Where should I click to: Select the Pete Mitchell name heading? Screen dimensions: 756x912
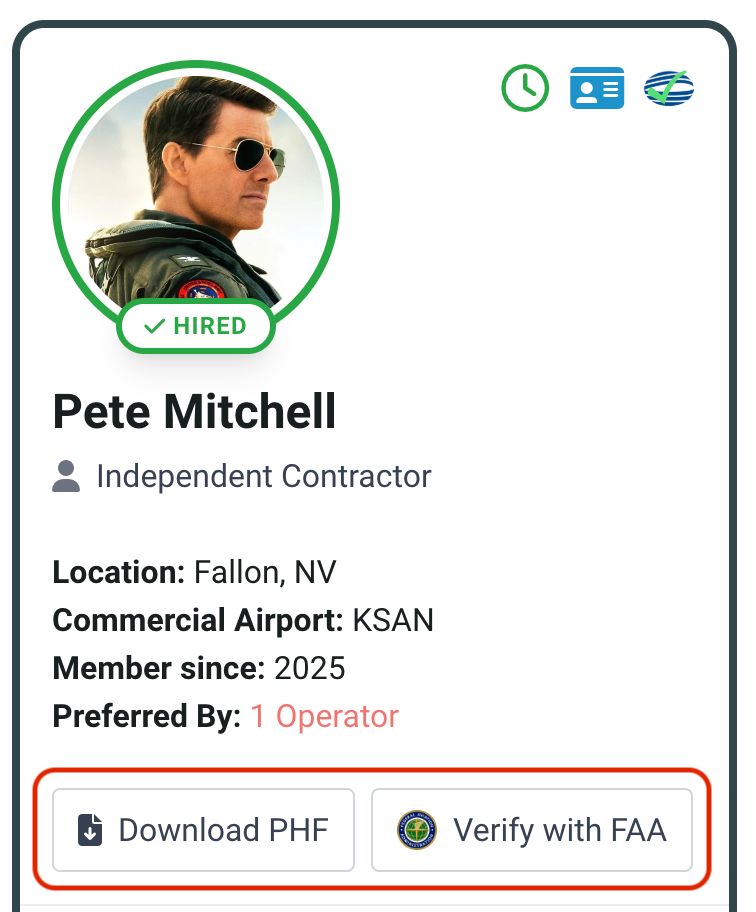[x=194, y=411]
